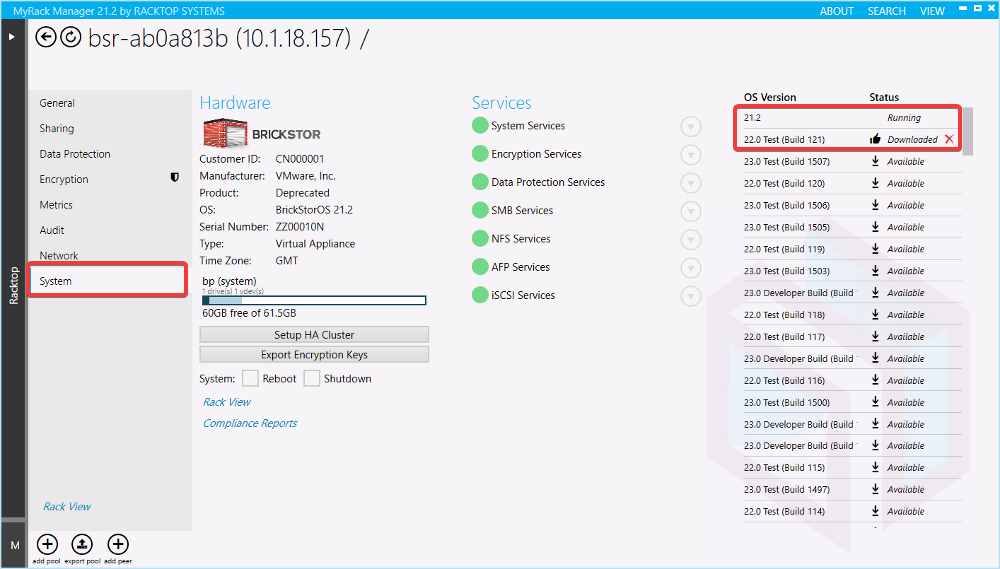
Task: Download 22.0 Test (Build 117)
Action: [875, 336]
